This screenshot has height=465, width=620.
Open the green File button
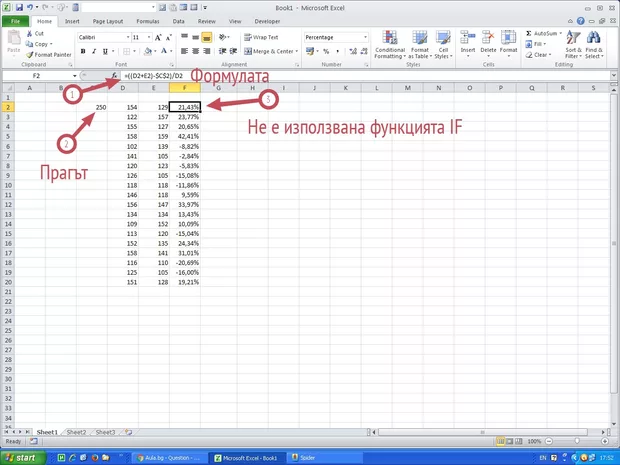(x=16, y=20)
